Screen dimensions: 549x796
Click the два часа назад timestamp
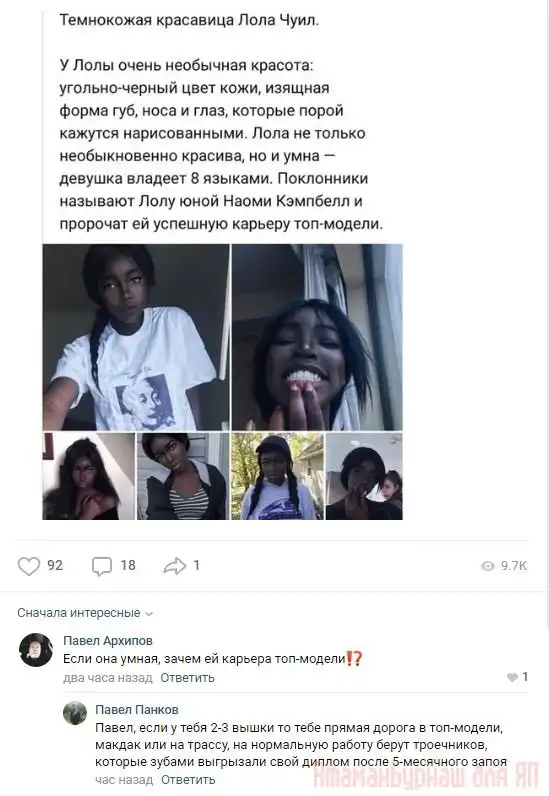108,678
